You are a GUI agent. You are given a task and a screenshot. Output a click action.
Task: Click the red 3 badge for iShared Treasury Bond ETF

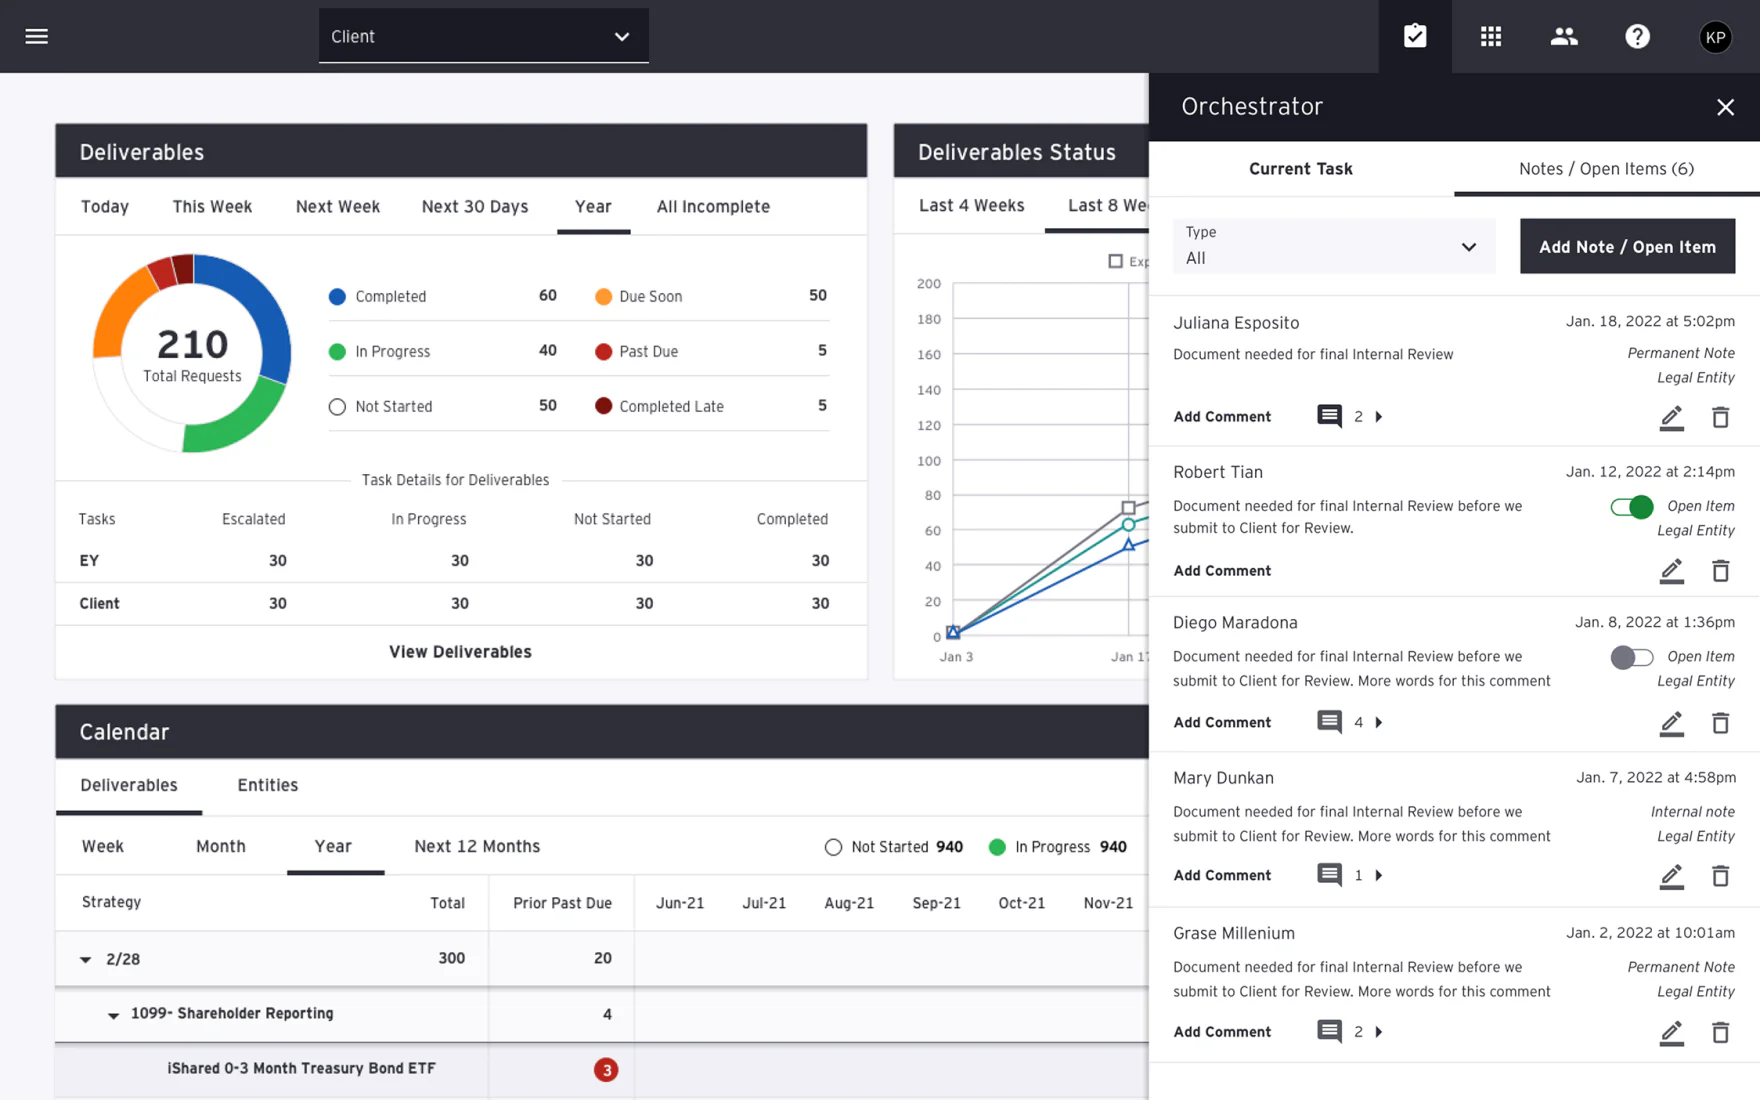coord(605,1069)
